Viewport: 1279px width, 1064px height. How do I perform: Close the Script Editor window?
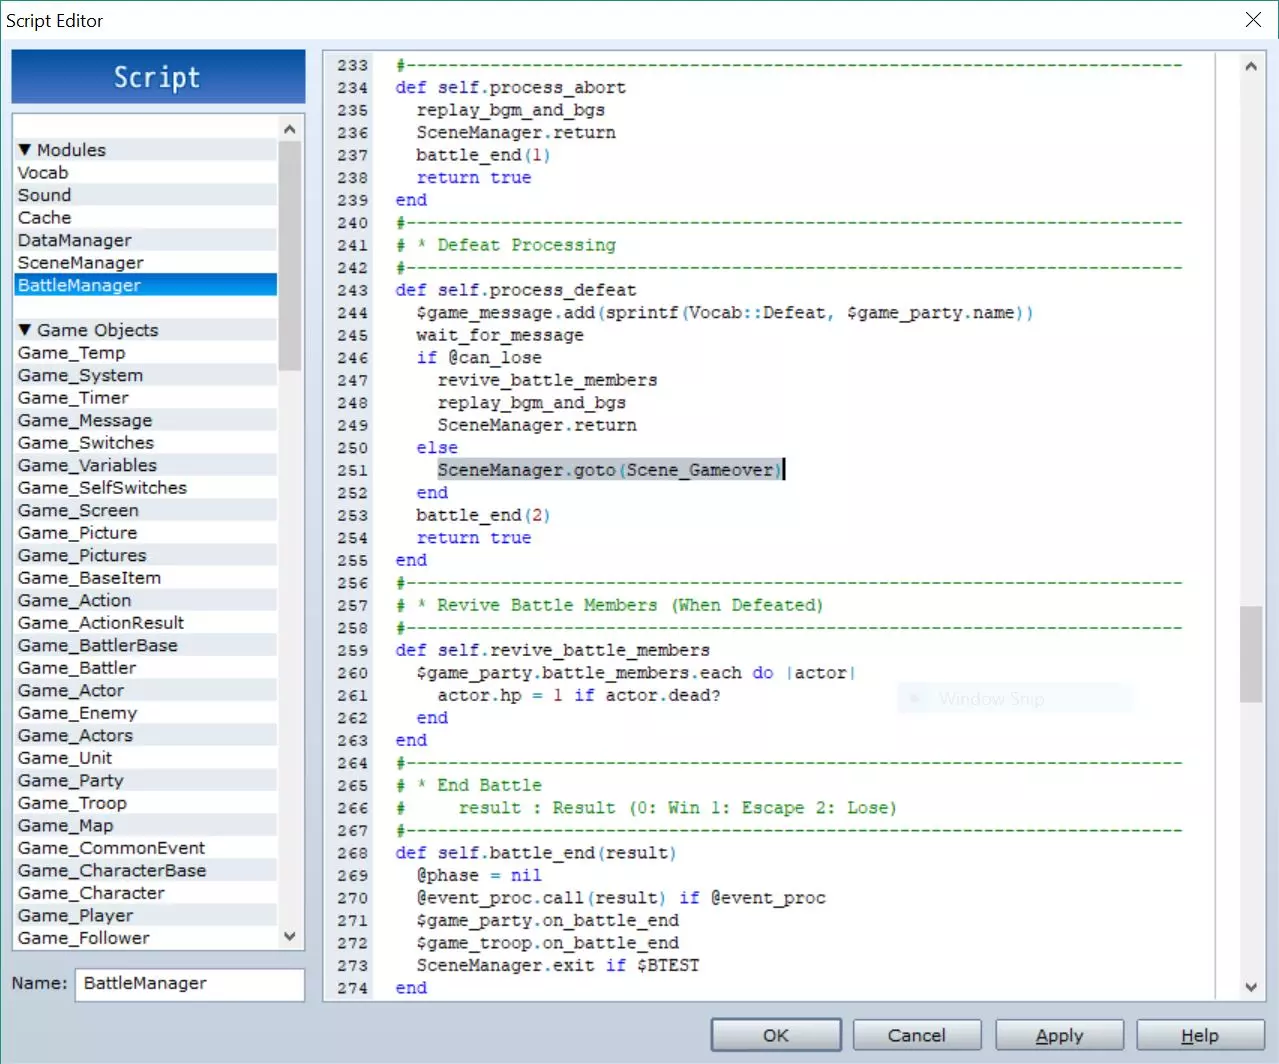(1253, 20)
